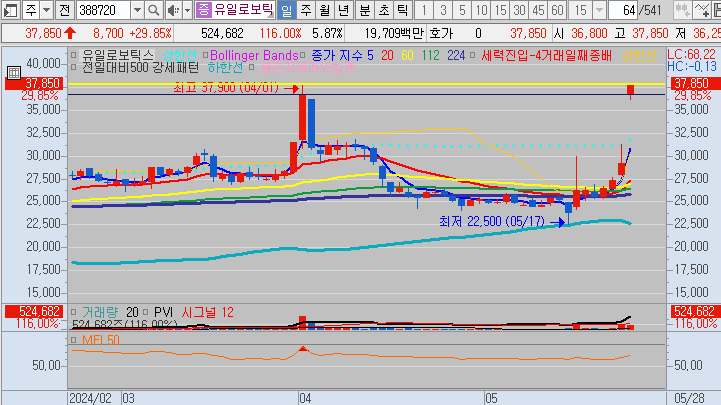Select the 분 minute chart tab
The height and width of the screenshot is (405, 721).
pos(365,10)
